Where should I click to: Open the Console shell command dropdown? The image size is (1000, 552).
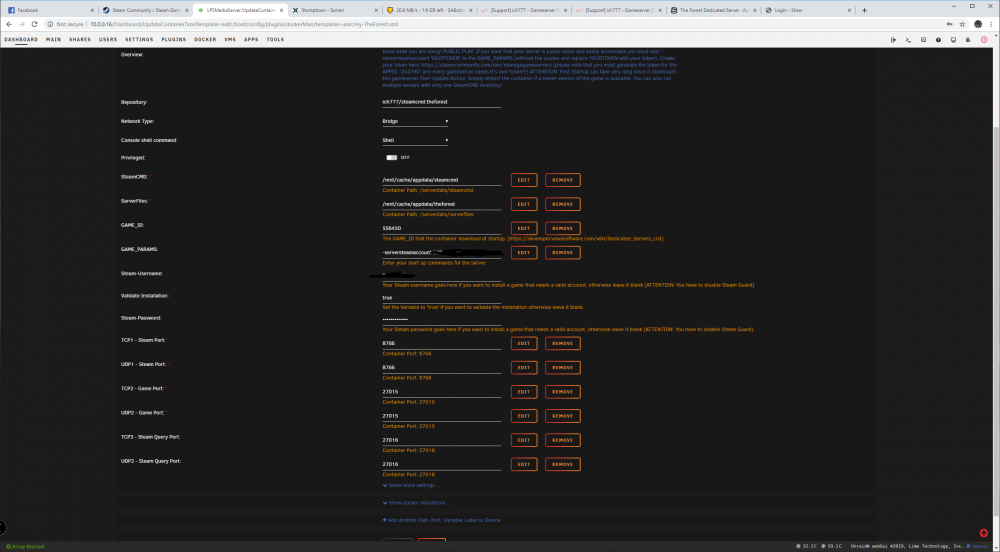415,140
